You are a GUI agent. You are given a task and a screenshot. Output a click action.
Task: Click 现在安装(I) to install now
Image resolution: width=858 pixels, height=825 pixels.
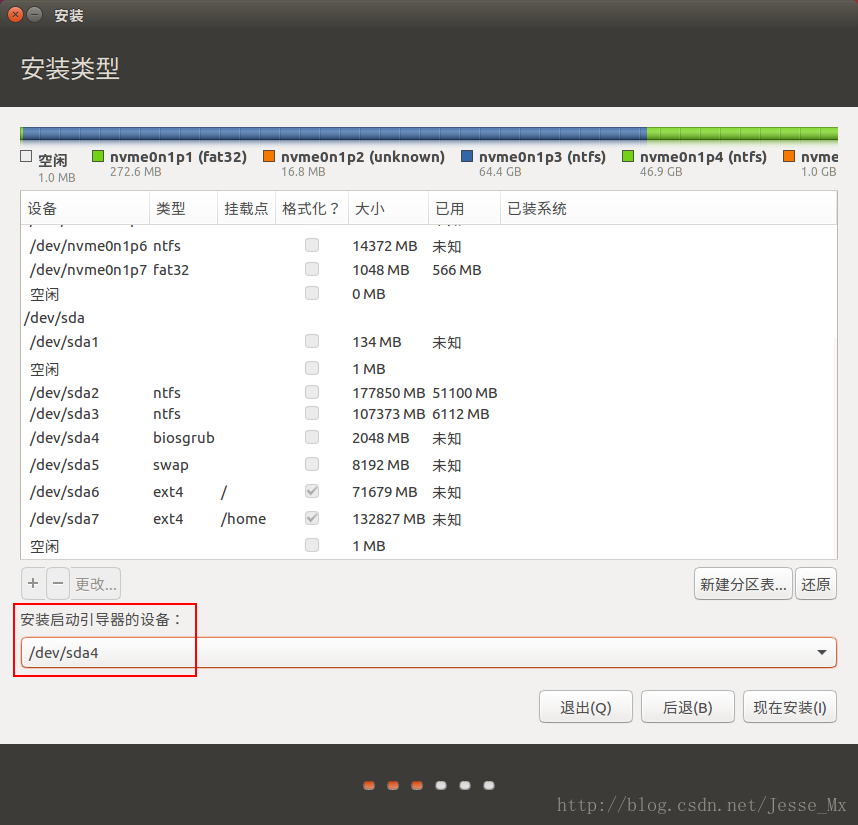click(x=790, y=707)
